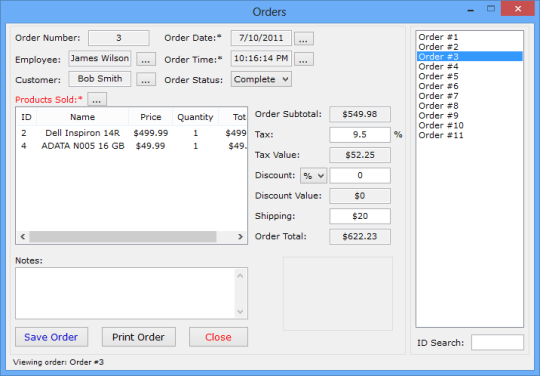Open the Order Date picker ellipsis button
Viewport: 540px width, 376px height.
pyautogui.click(x=303, y=39)
